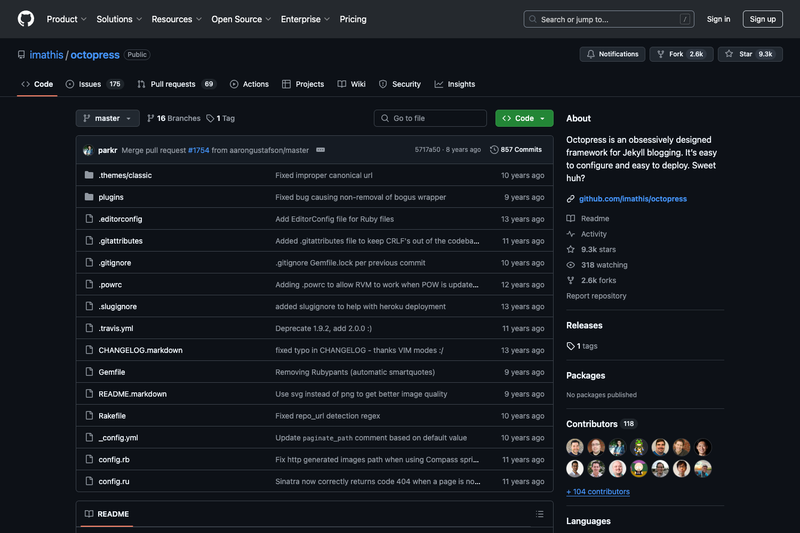Switch to the Projects tab
Screen dimensions: 800x533
303,84
